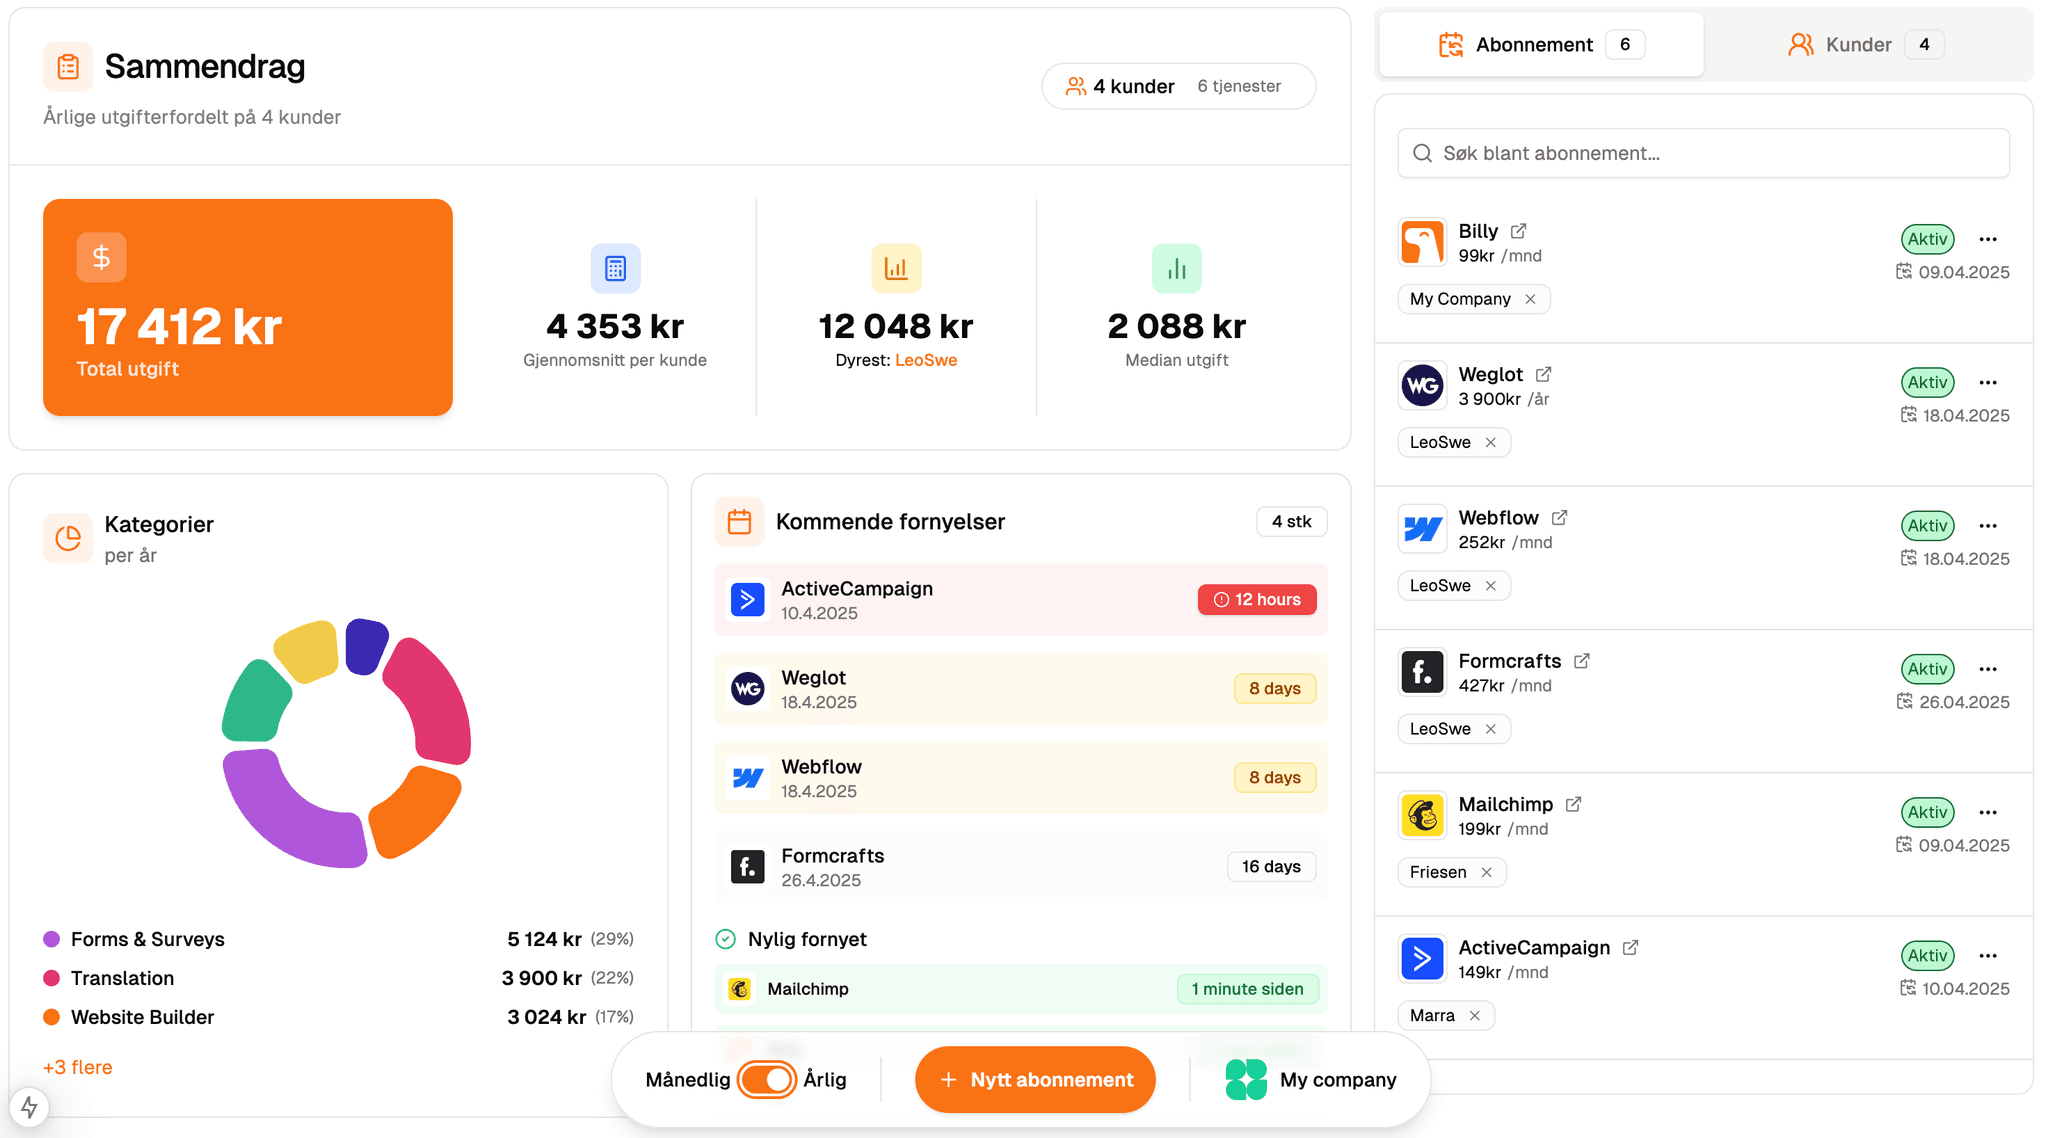2048x1138 pixels.
Task: Click the Kategorier pie chart icon
Action: [68, 538]
